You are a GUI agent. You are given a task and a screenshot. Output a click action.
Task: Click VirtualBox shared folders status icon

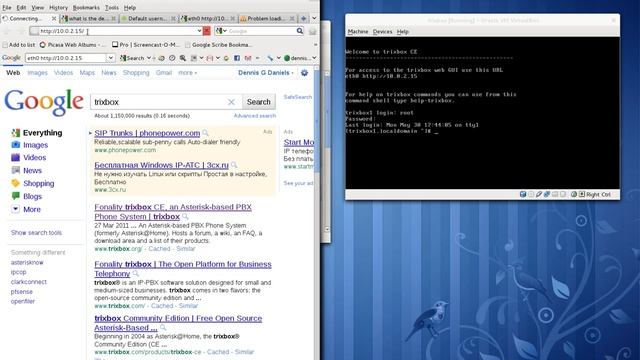(555, 194)
